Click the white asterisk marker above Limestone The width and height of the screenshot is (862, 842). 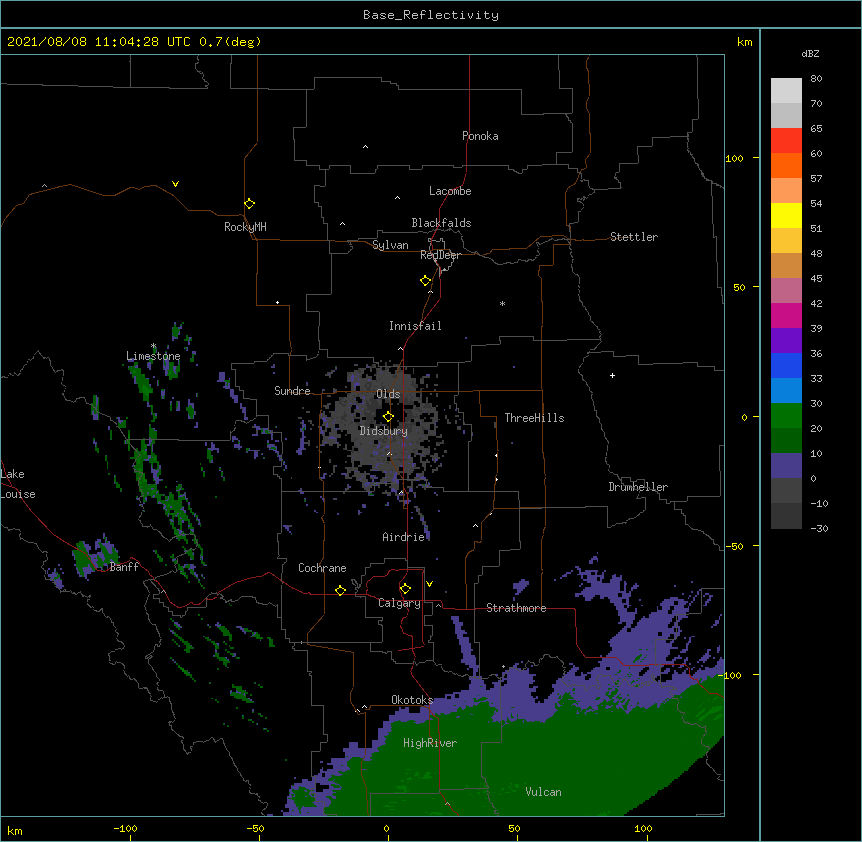point(154,346)
